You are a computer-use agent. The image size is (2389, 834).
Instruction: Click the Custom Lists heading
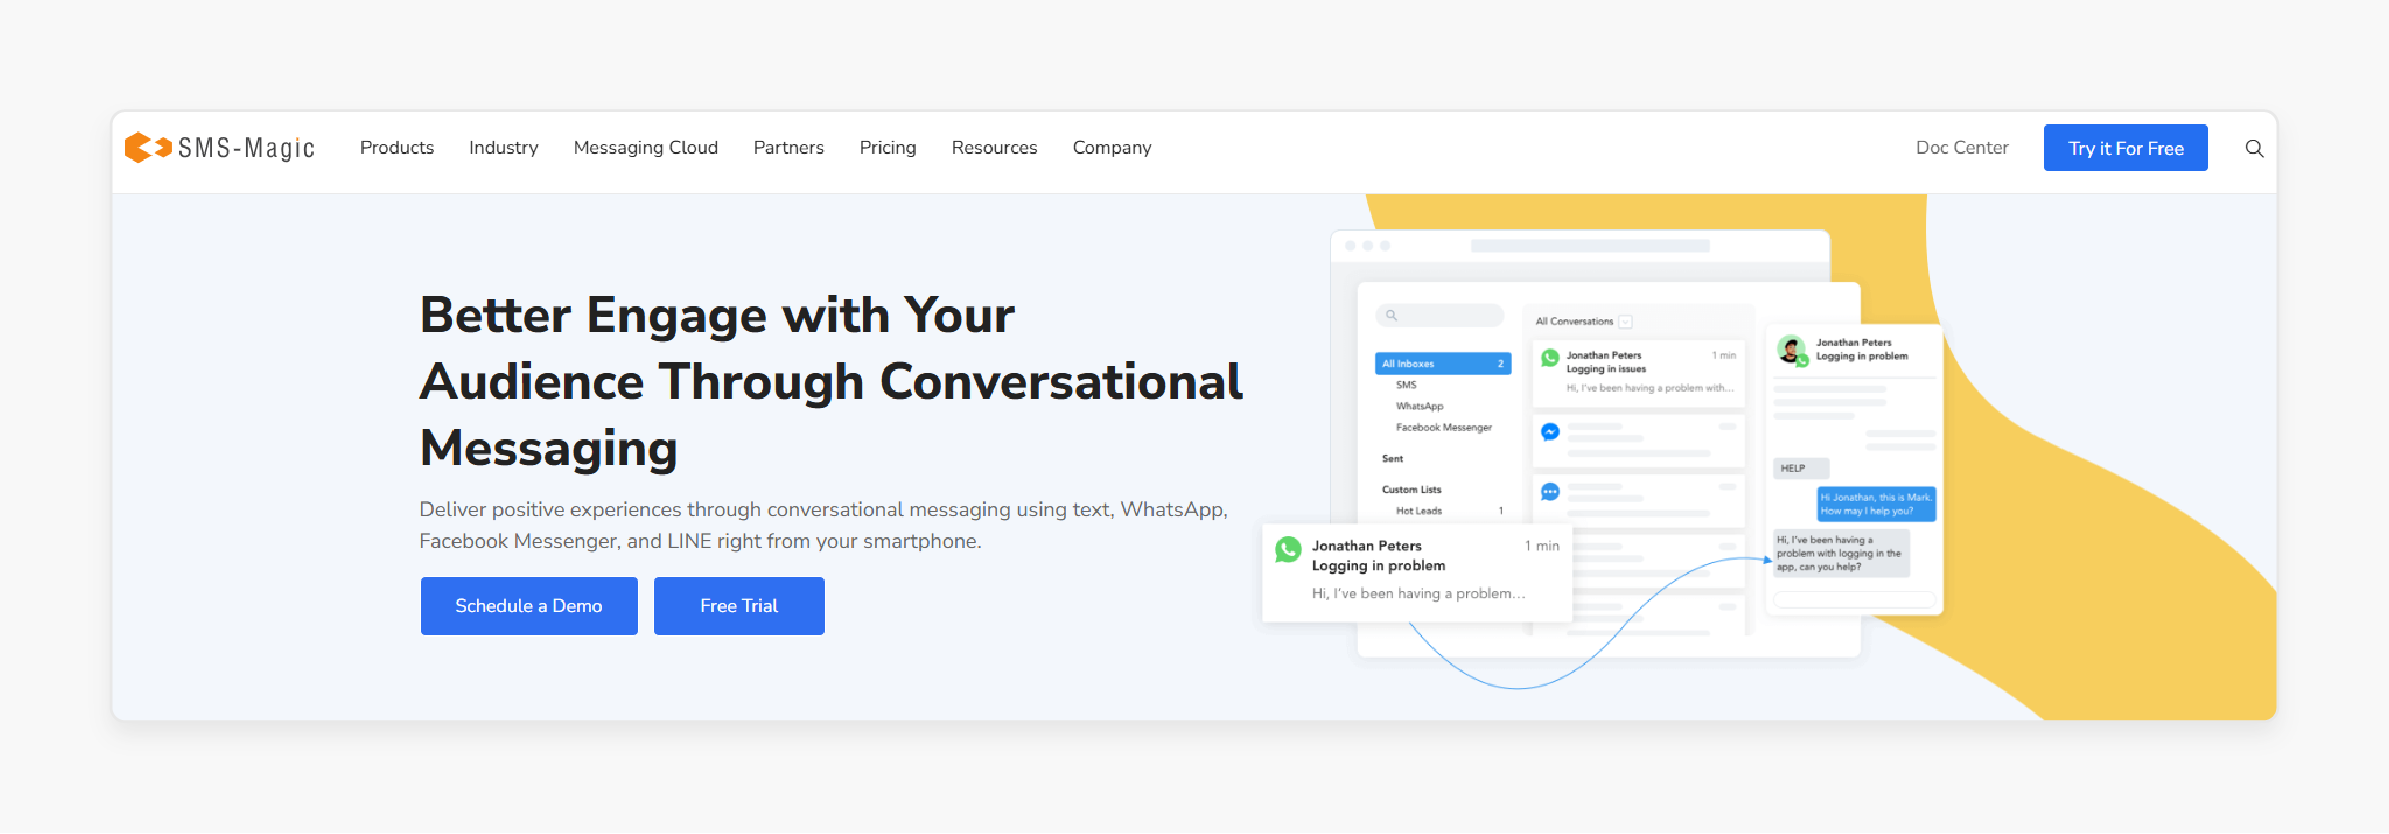click(1412, 490)
